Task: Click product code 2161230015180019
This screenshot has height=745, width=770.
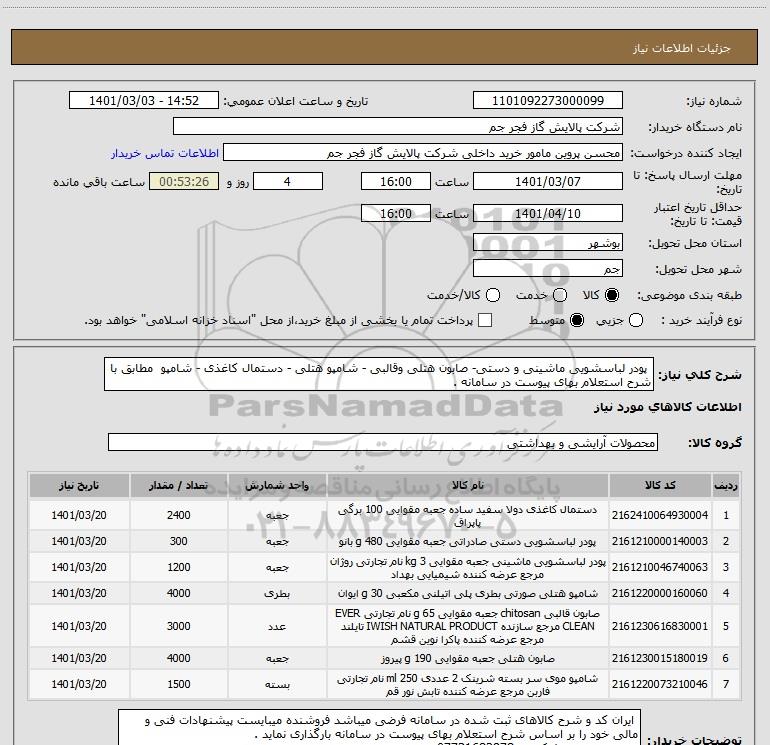Action: 660,658
